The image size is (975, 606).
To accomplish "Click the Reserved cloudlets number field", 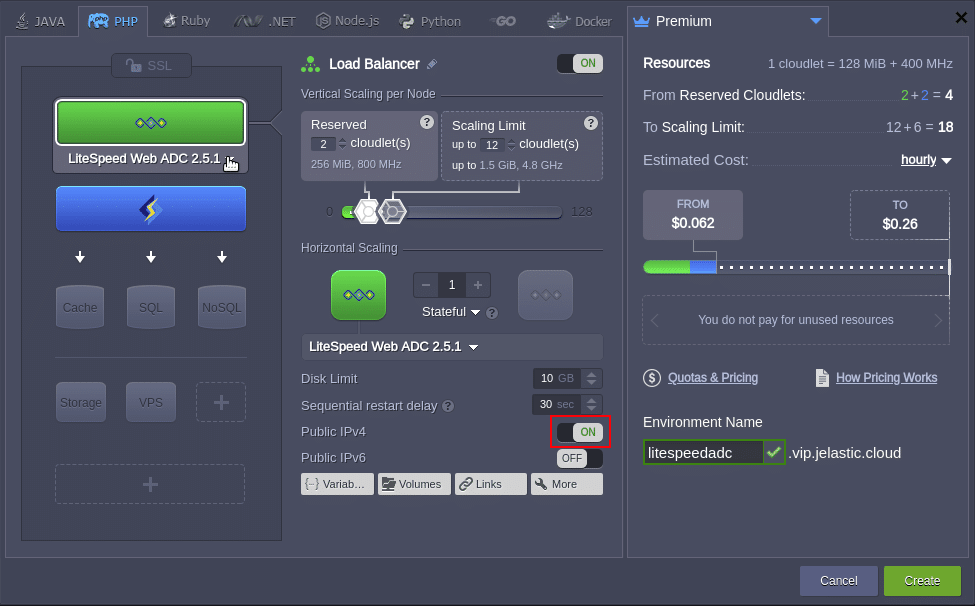I will coord(323,144).
